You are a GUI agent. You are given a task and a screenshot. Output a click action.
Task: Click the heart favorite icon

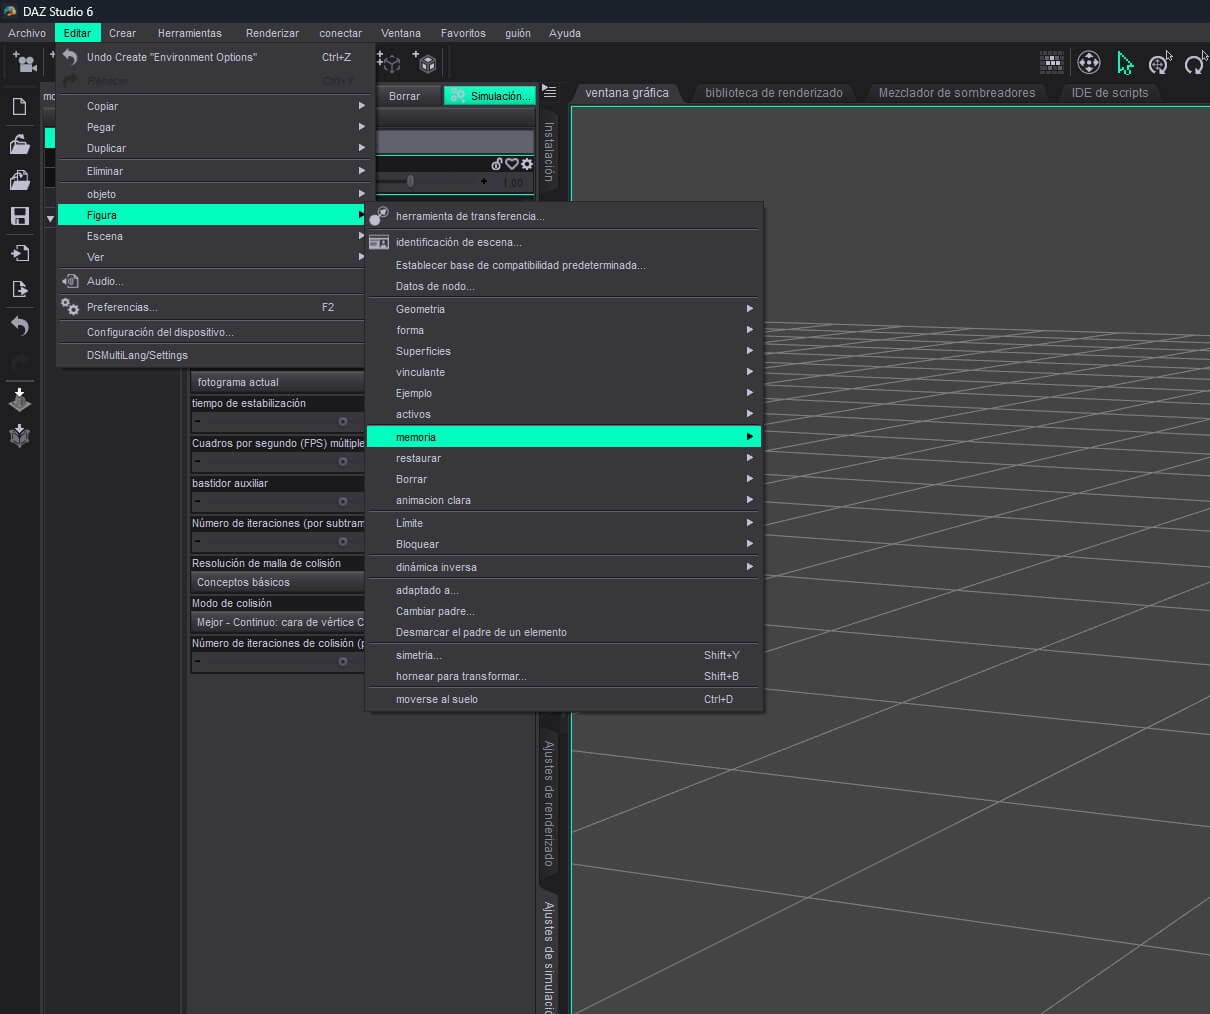[x=512, y=164]
